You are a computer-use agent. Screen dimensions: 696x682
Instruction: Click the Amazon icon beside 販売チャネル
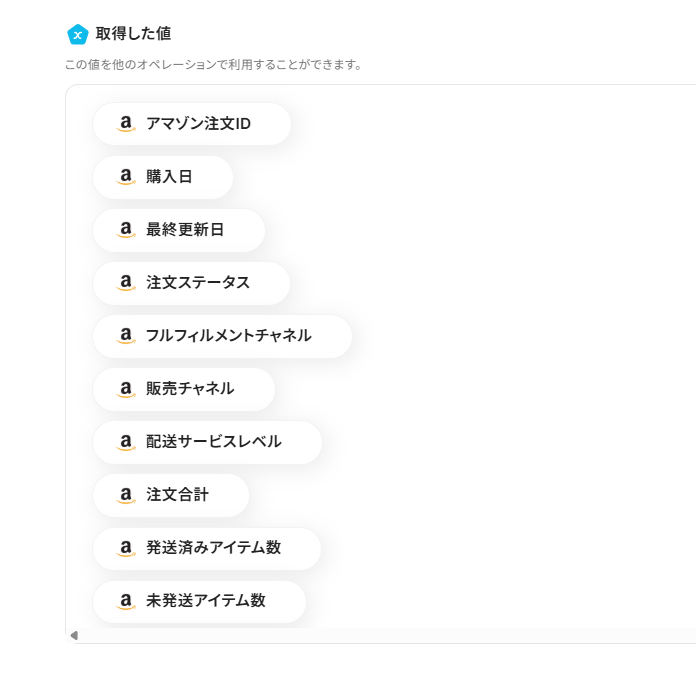126,389
